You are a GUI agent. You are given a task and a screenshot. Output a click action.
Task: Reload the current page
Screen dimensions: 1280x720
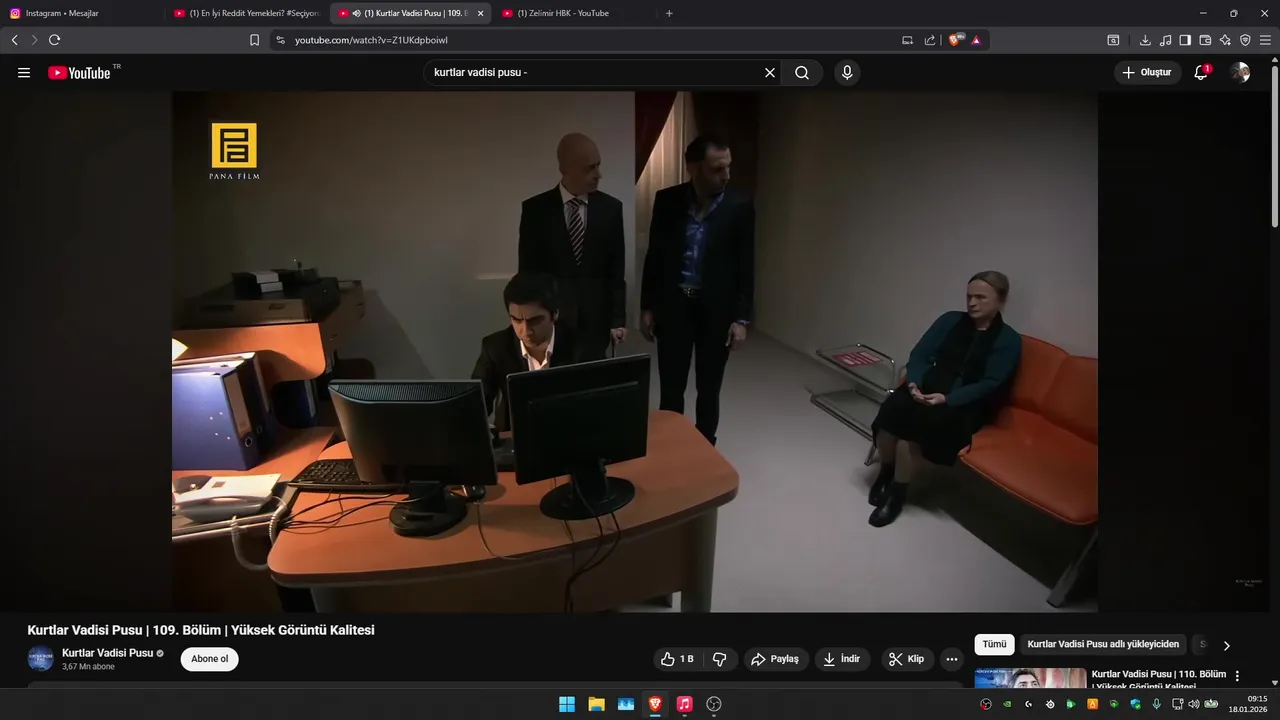pos(54,40)
